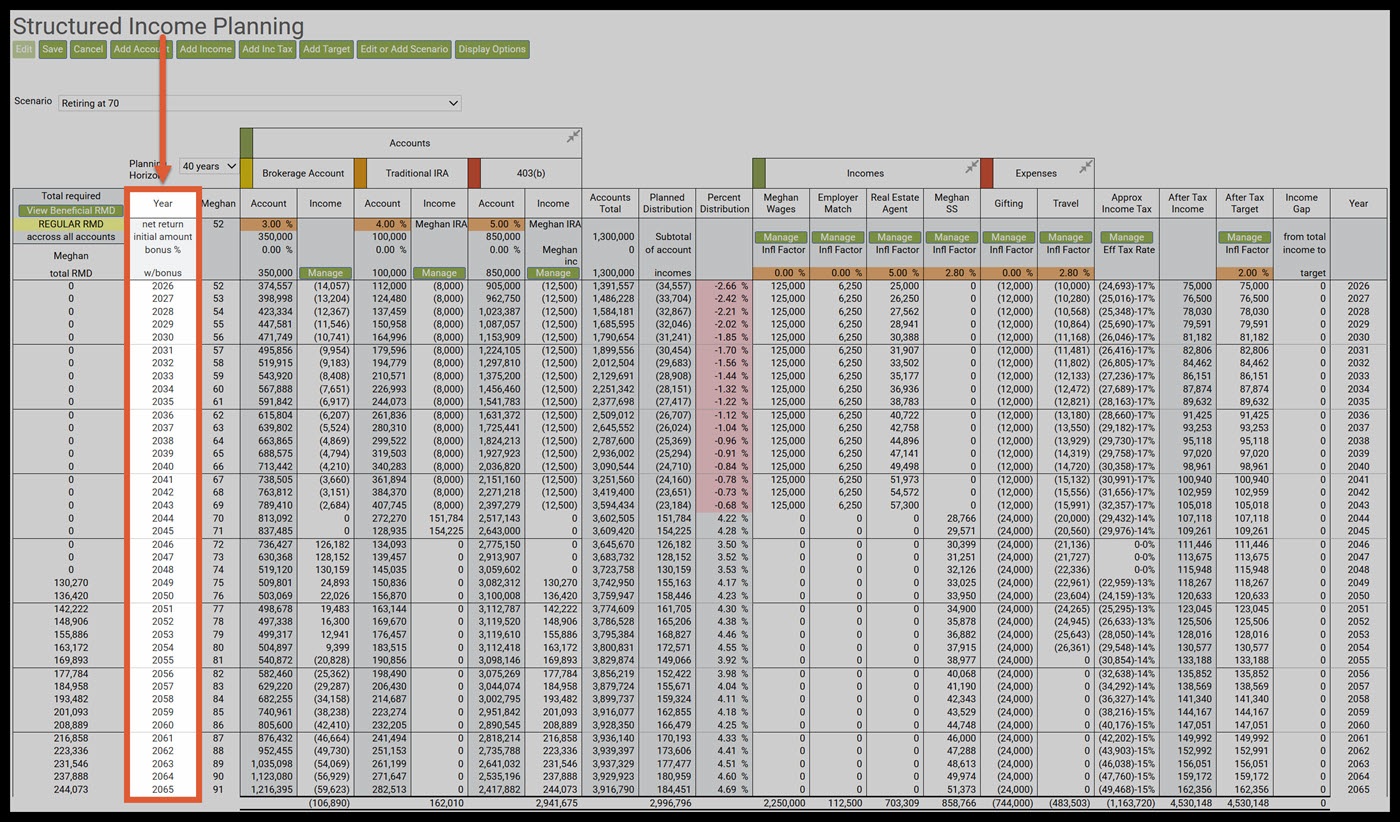Screen dimensions: 1400x823
Task: Manage the Travel expense
Action: [1066, 237]
